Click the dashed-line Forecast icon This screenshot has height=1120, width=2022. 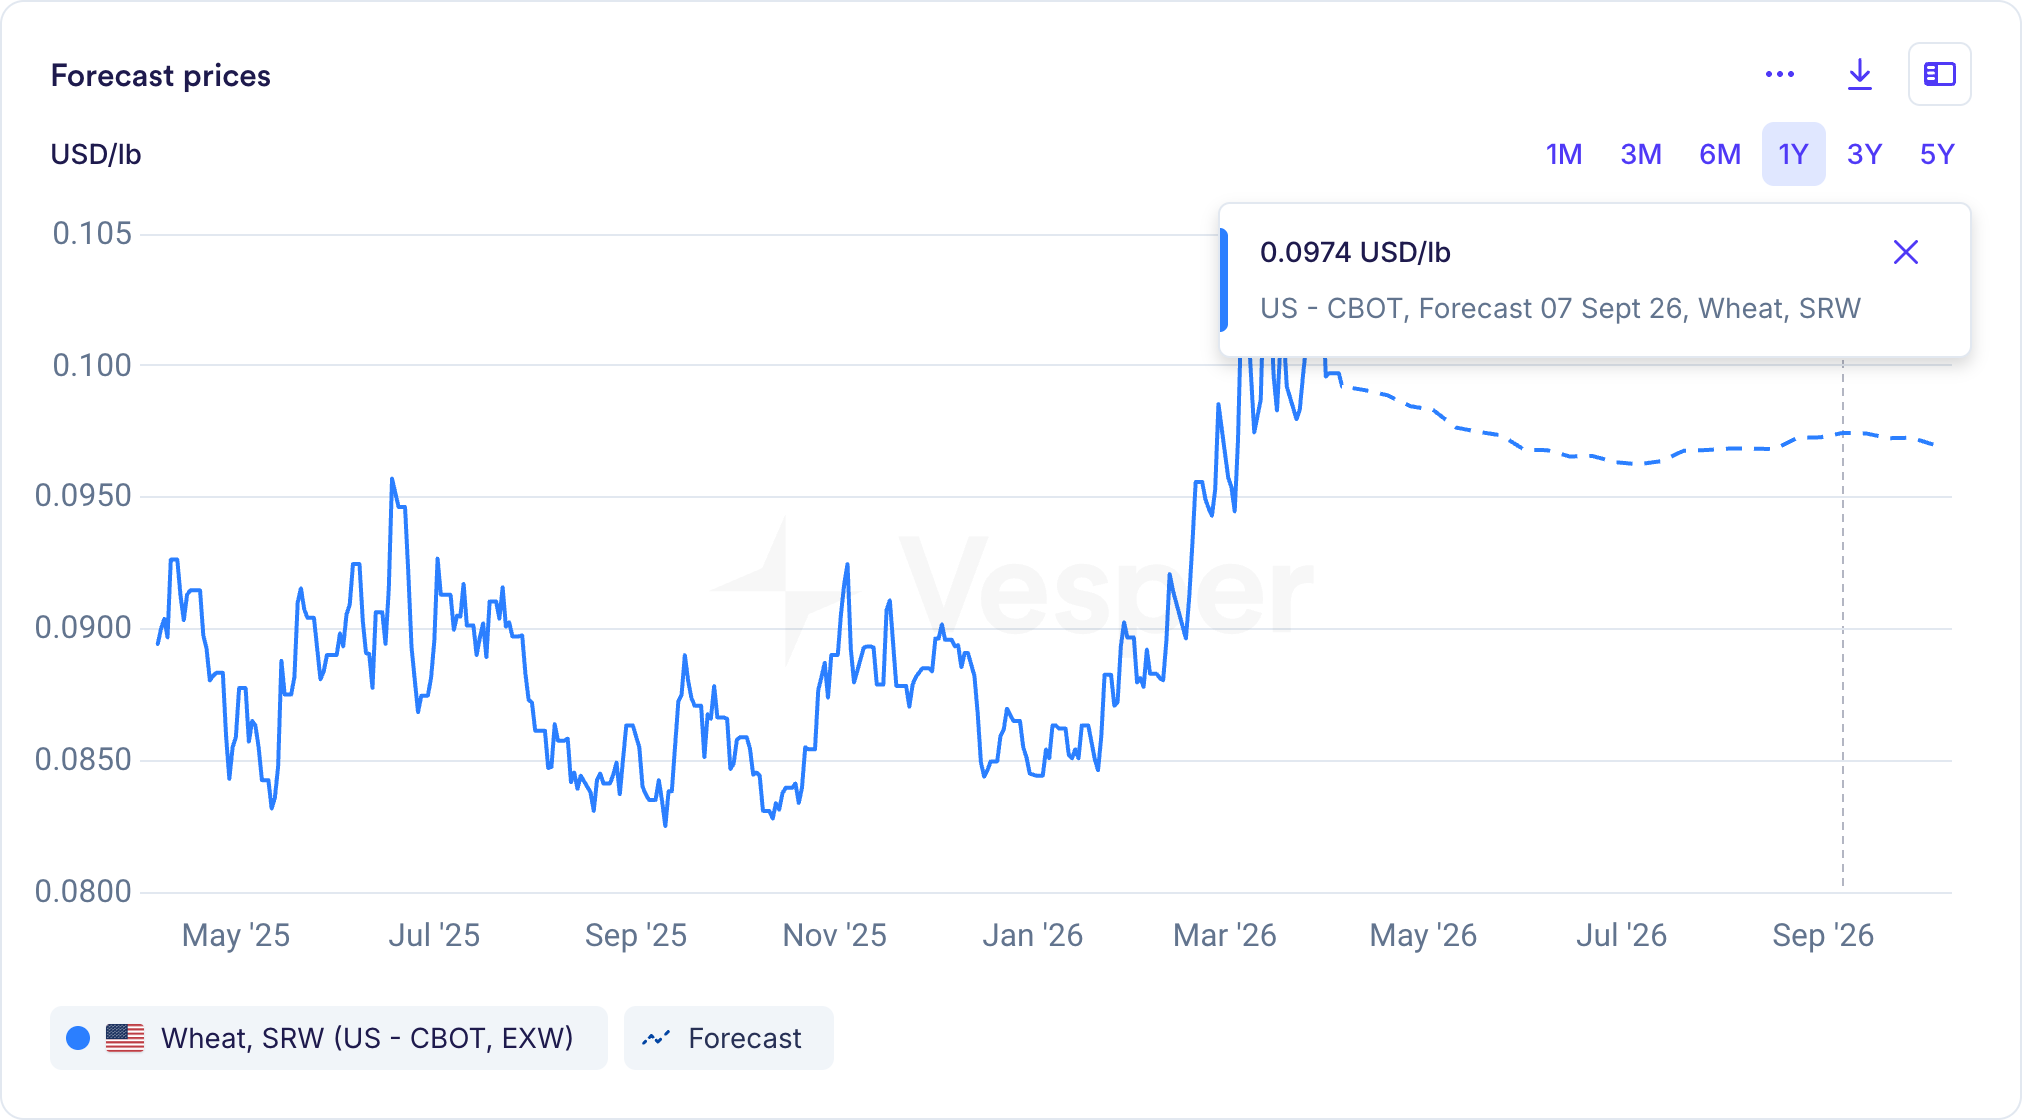pyautogui.click(x=656, y=1038)
